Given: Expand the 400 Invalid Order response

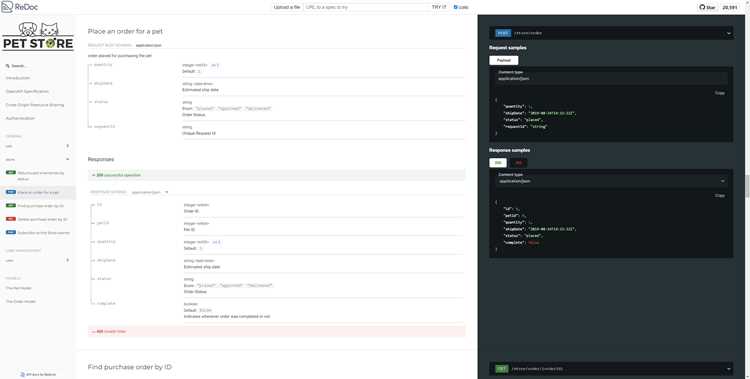Looking at the screenshot, I should [x=276, y=331].
